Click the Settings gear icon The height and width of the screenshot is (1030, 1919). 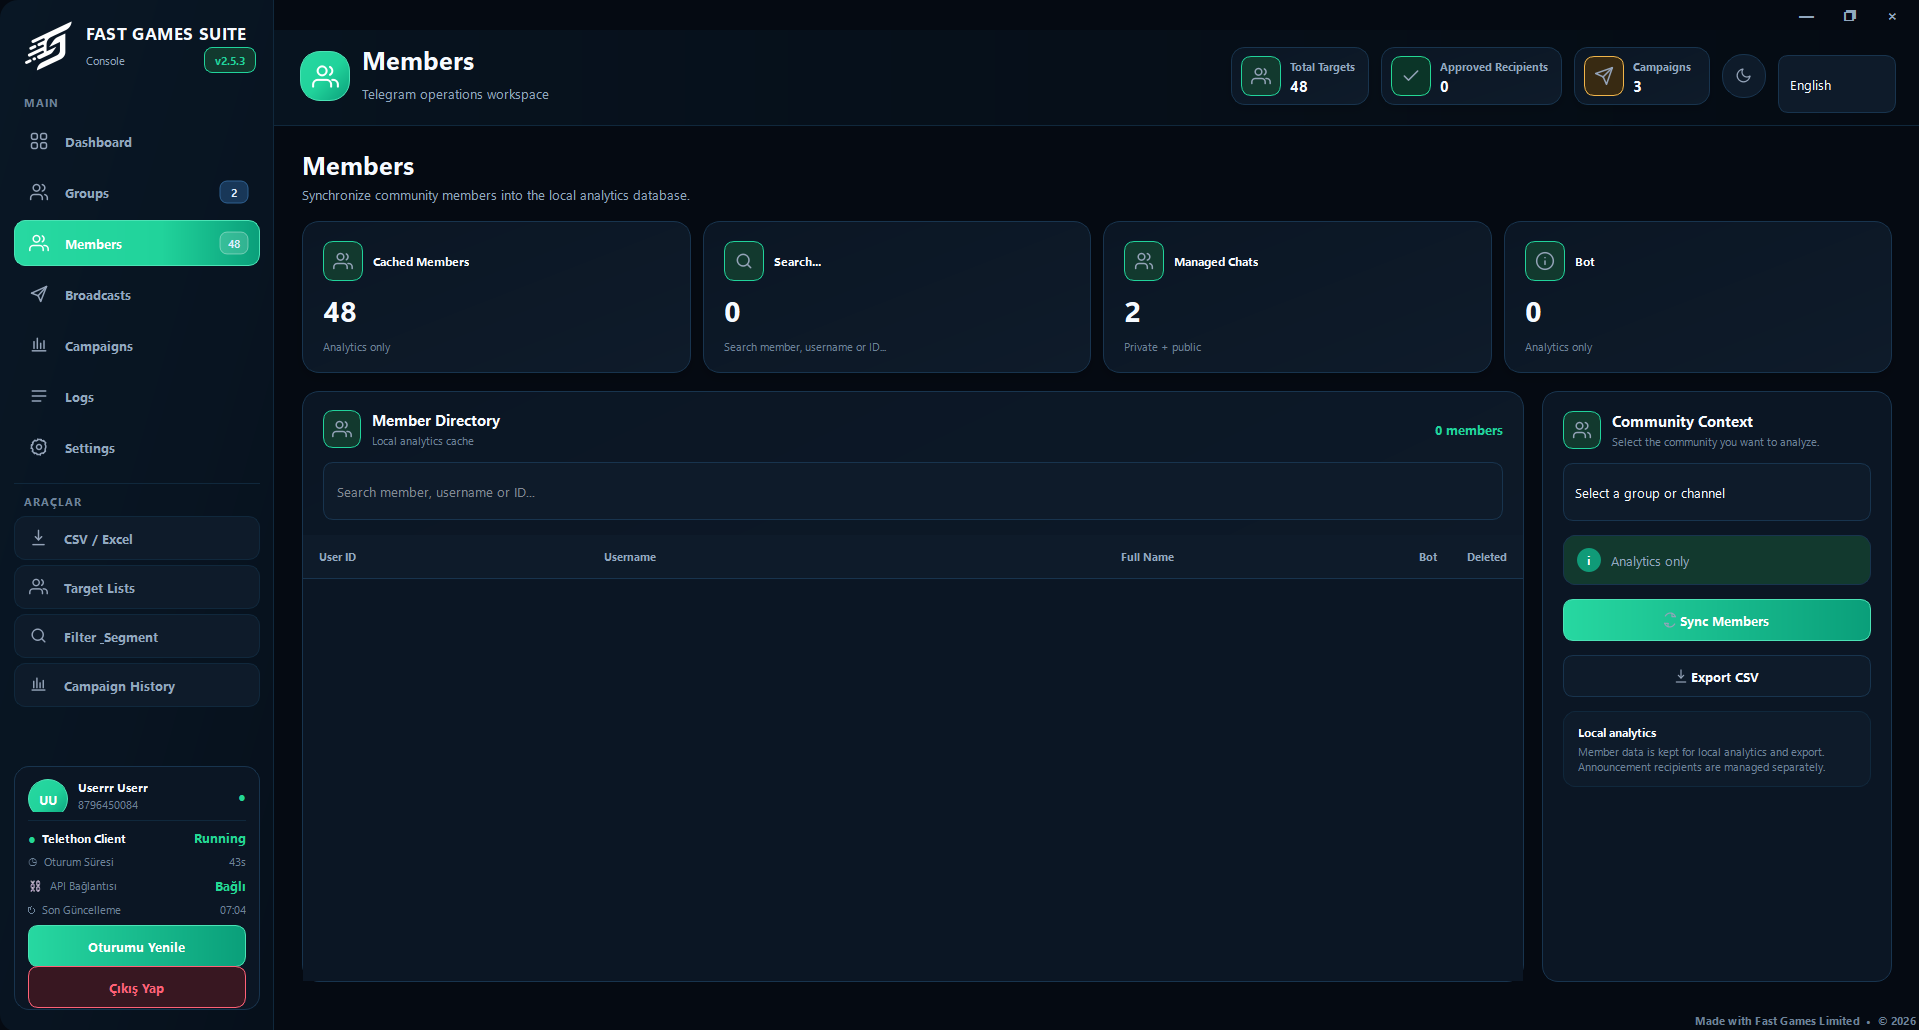[39, 447]
